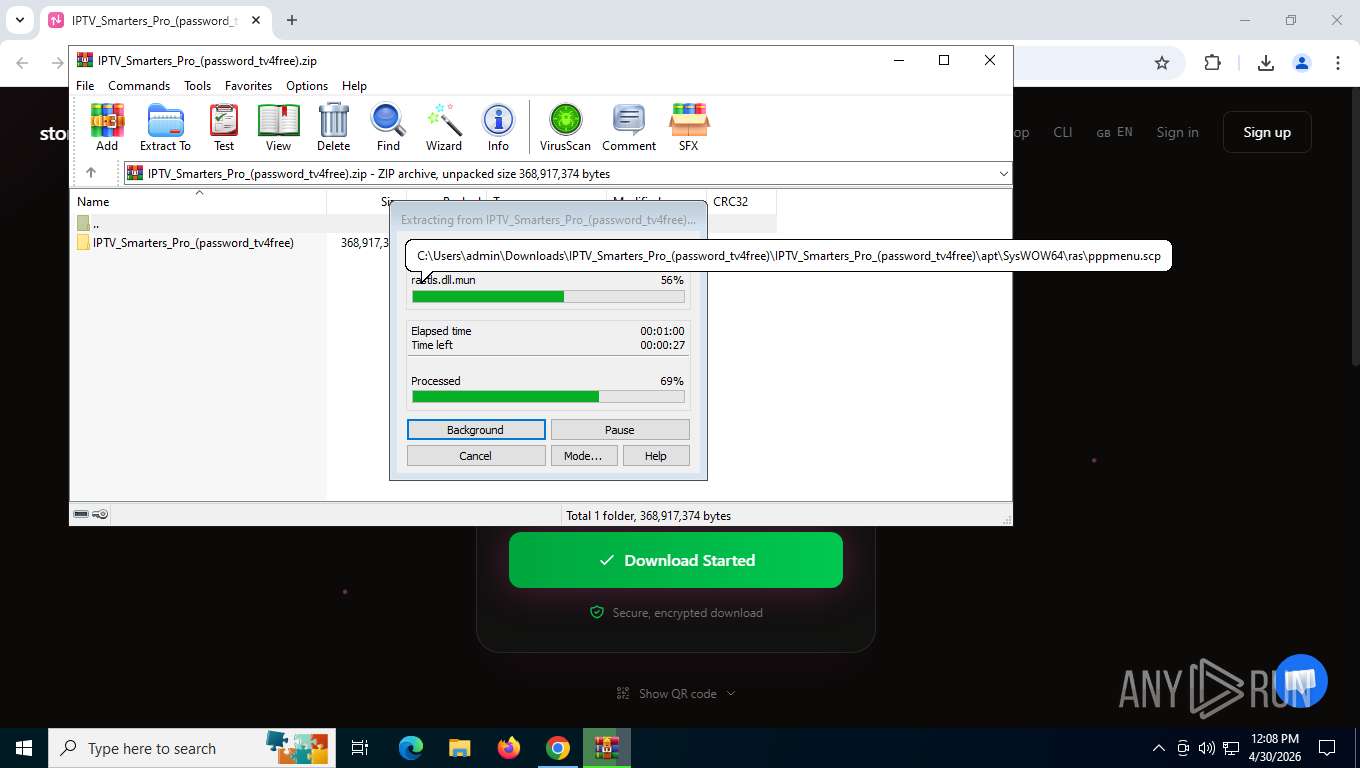
Task: Click the Type here to search box
Action: [190, 748]
